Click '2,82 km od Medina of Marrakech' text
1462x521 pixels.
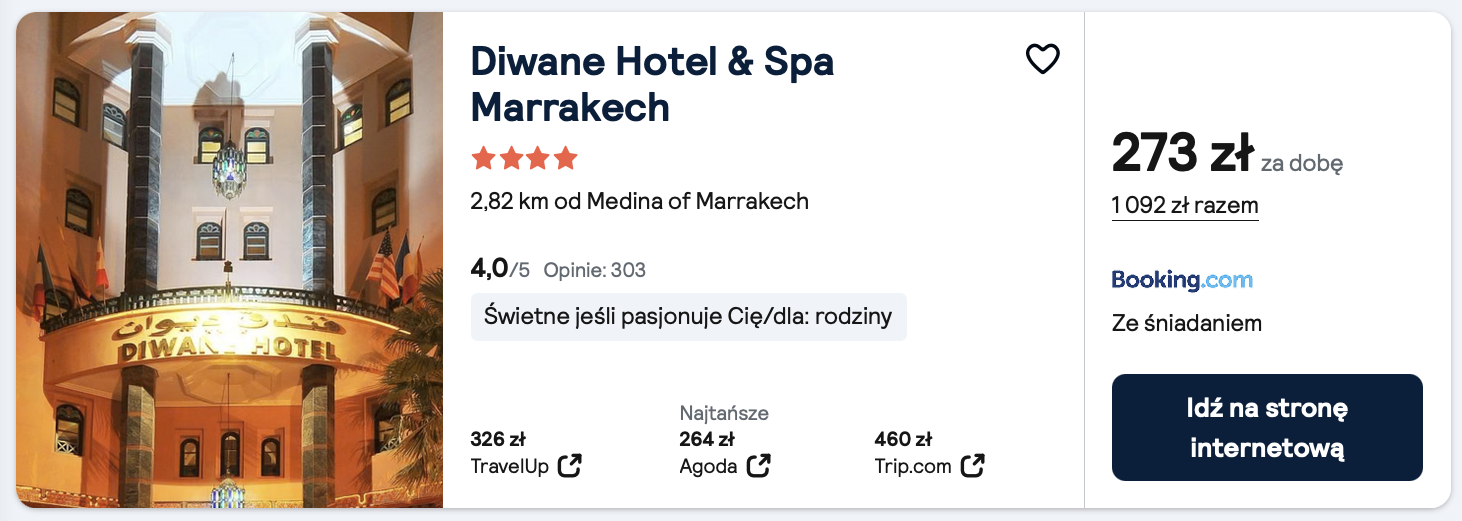639,201
